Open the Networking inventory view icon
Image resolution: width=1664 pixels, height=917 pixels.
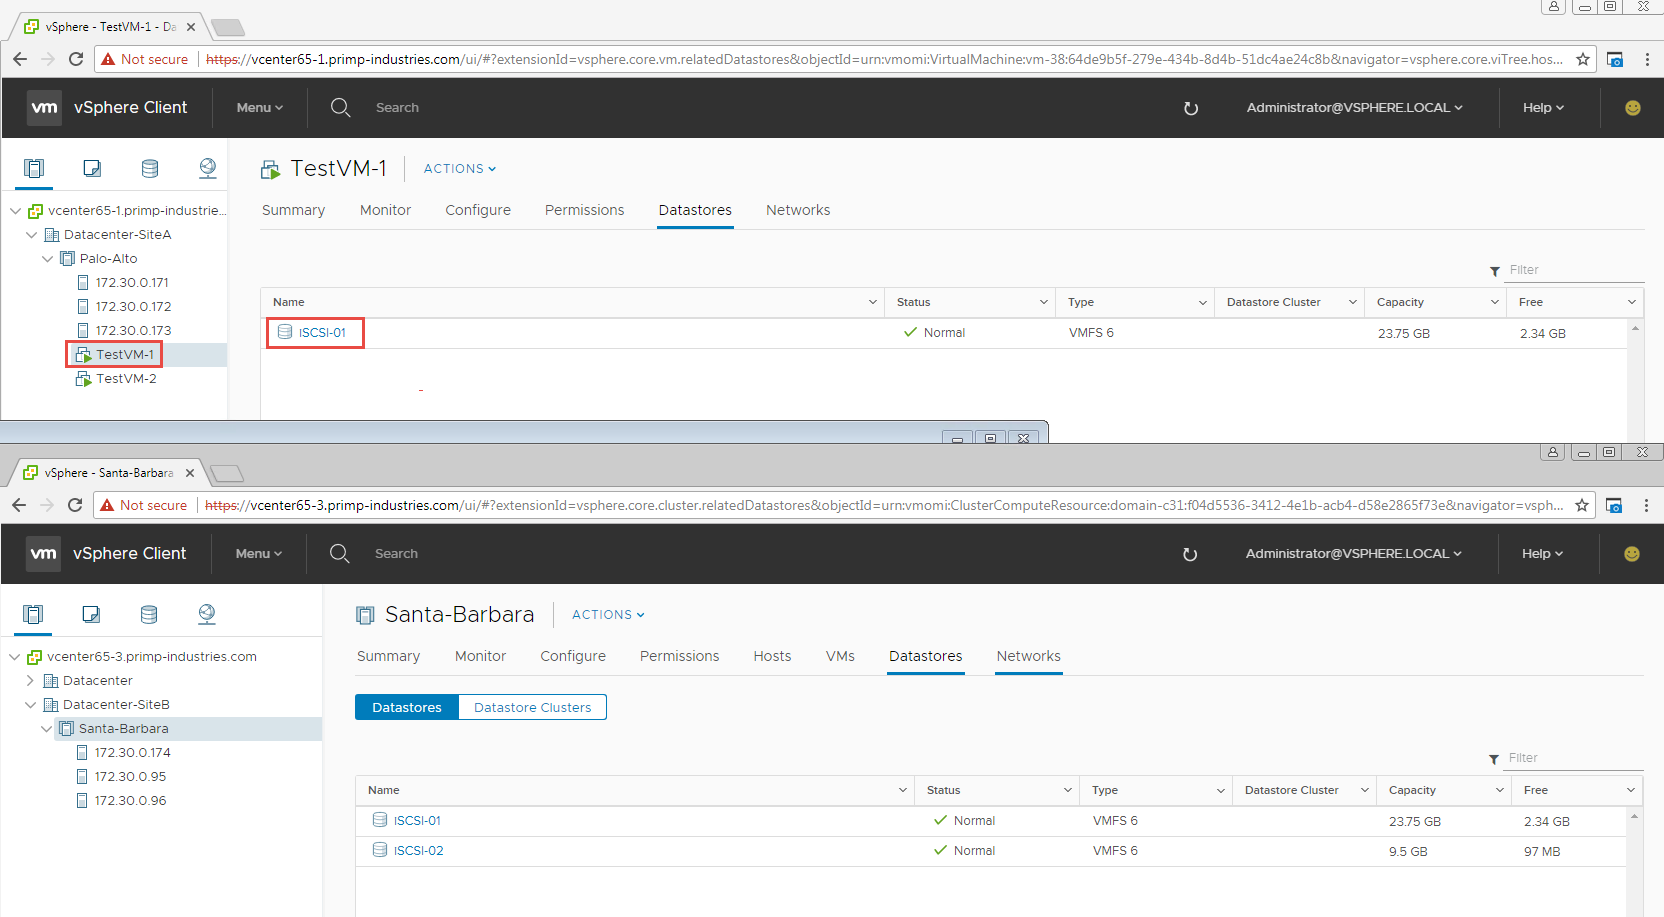[207, 168]
